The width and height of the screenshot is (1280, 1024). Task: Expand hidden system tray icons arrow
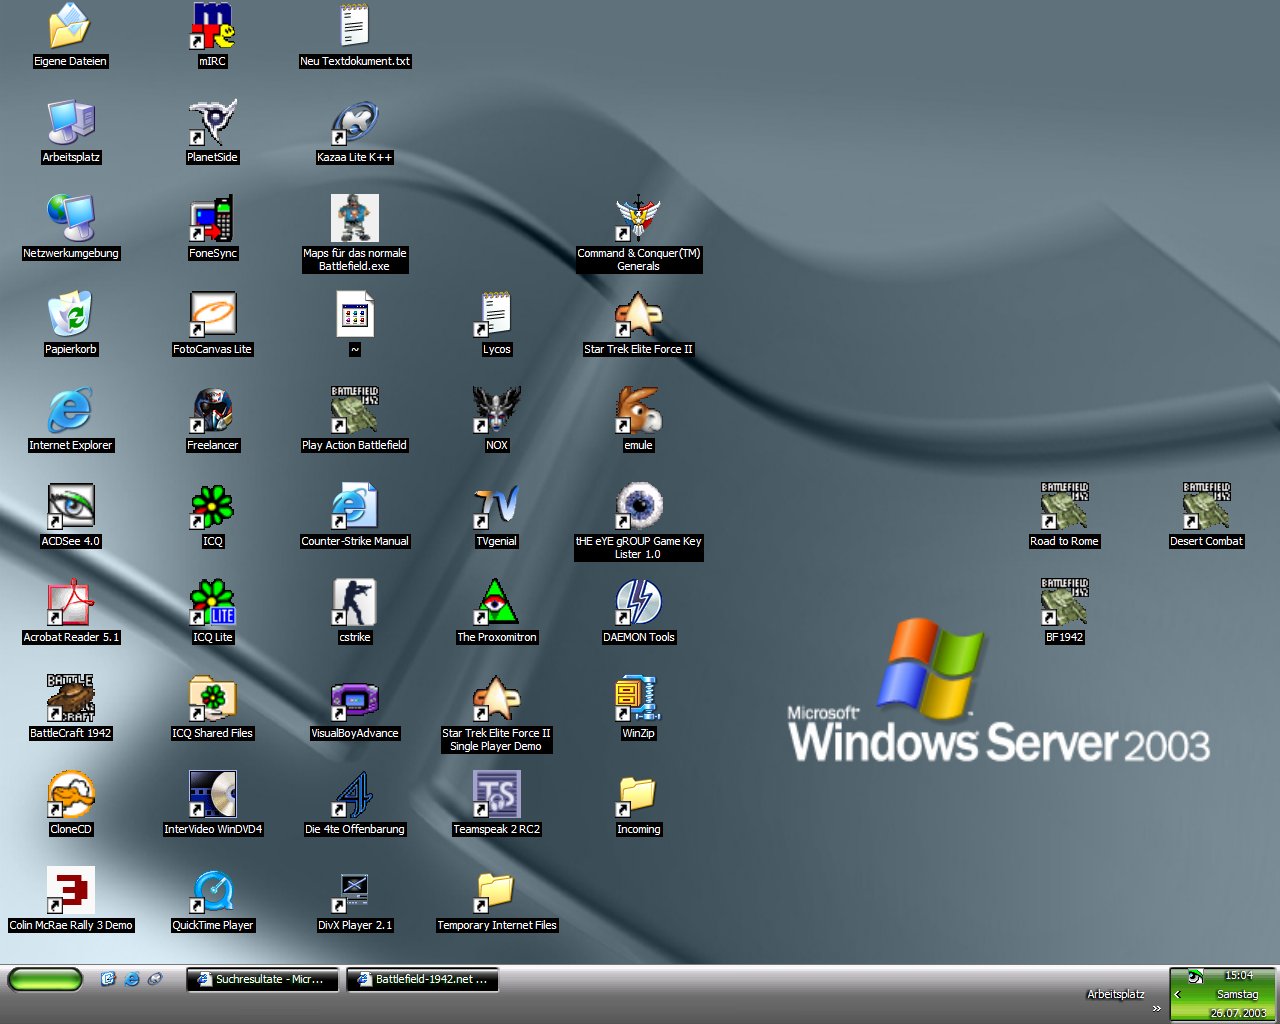1178,994
